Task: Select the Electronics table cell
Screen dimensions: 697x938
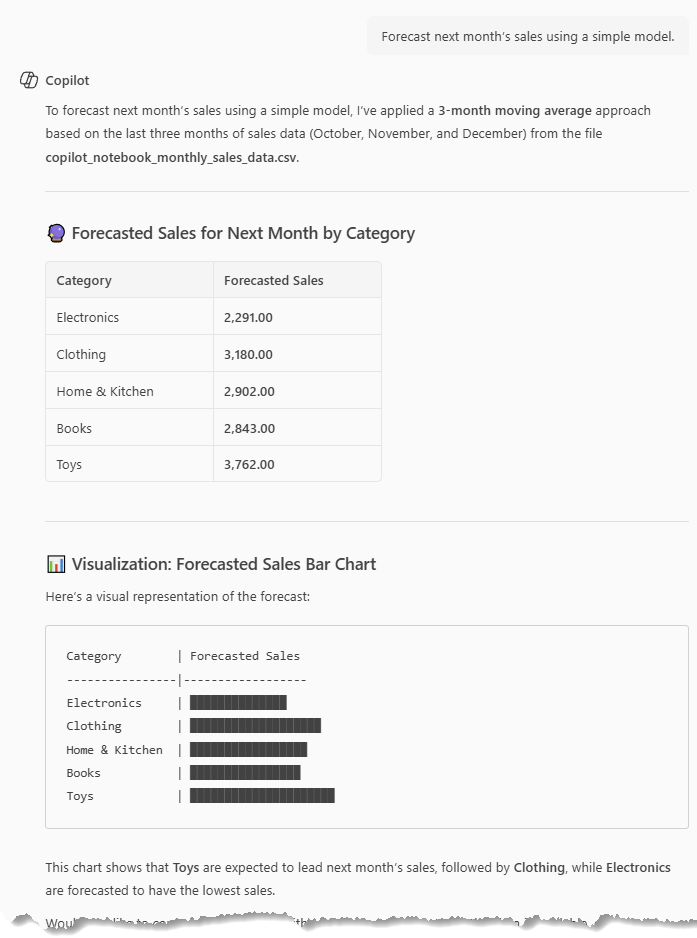Action: [88, 317]
